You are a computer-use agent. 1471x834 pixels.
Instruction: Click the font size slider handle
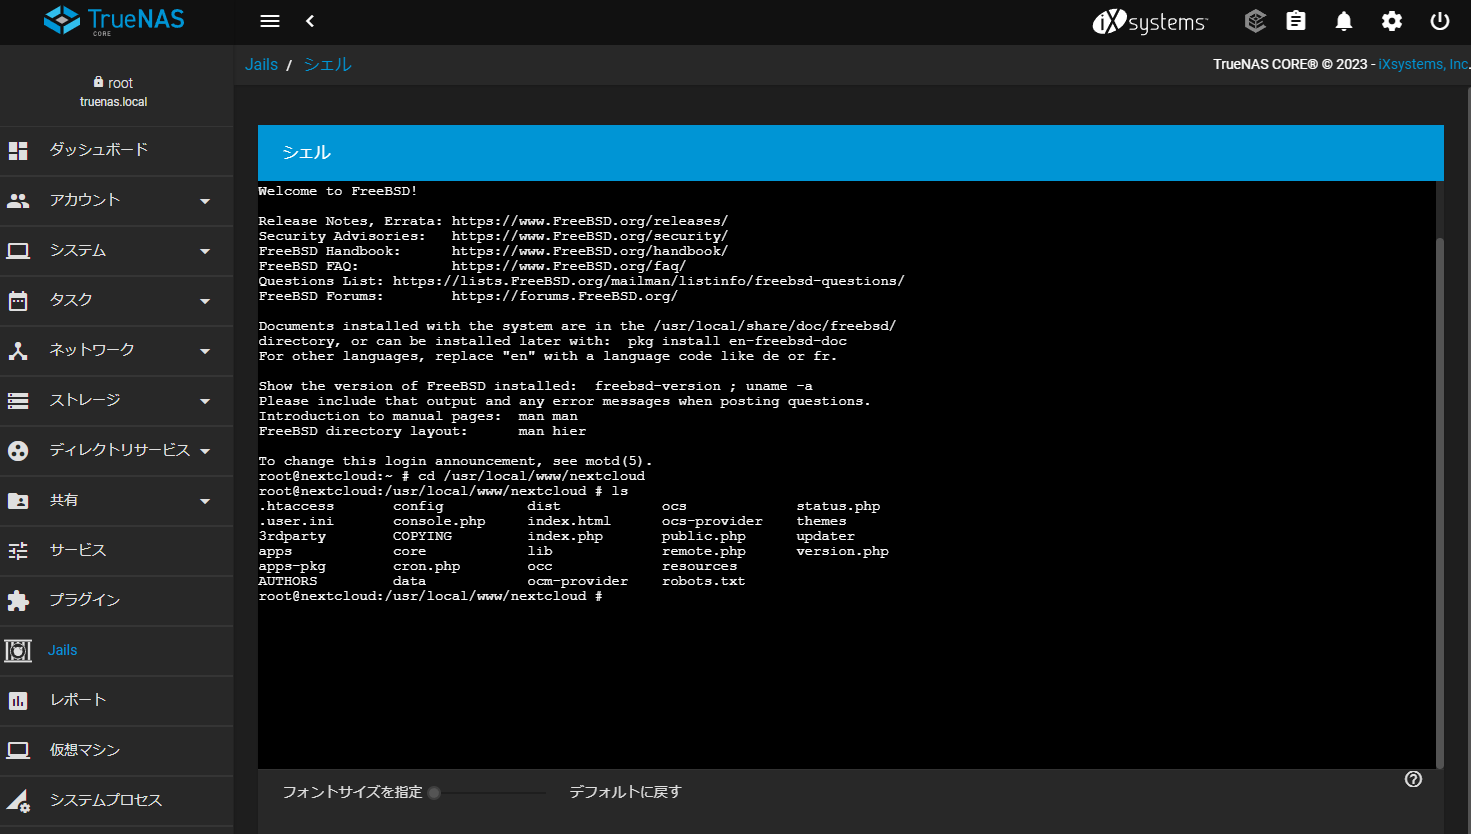coord(434,793)
